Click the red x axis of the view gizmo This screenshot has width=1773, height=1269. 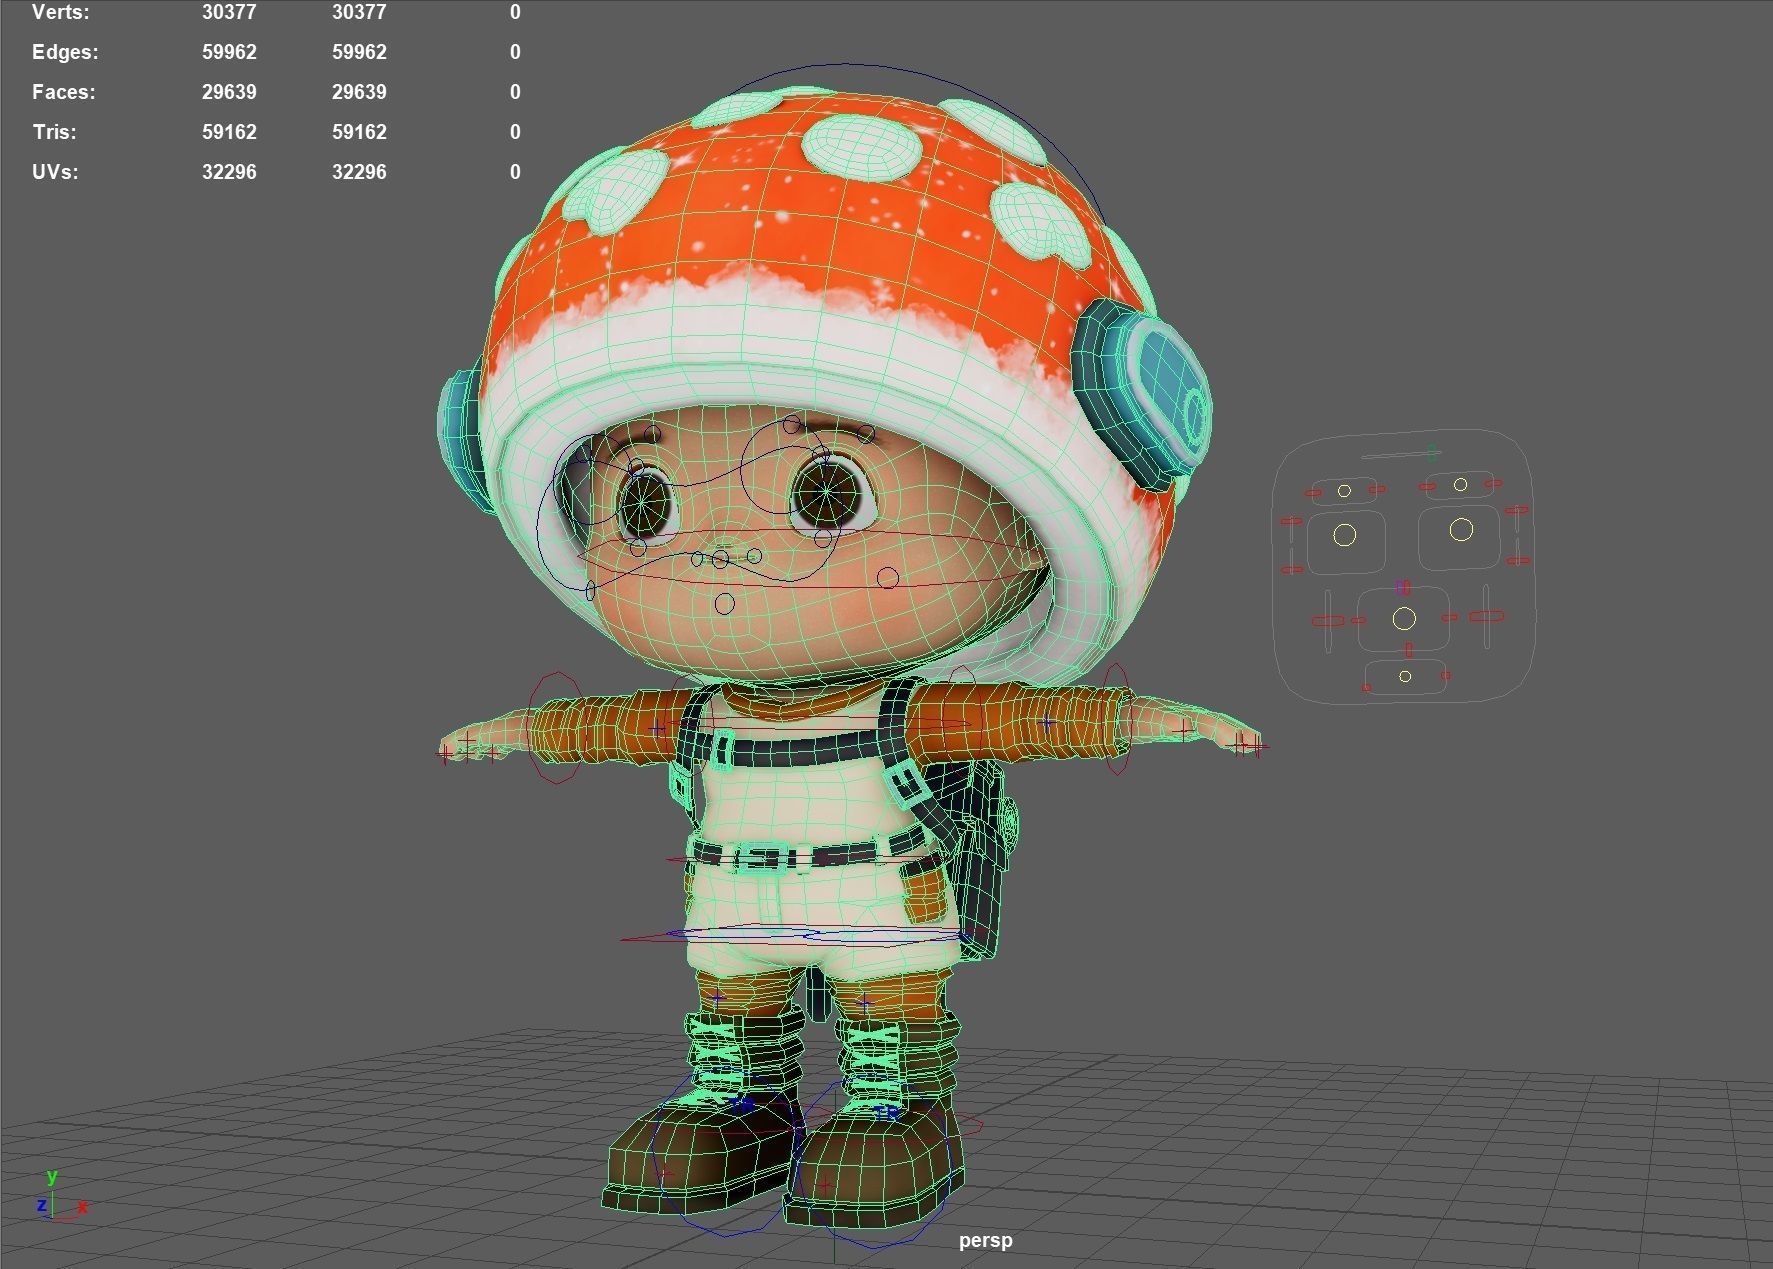pyautogui.click(x=80, y=1208)
